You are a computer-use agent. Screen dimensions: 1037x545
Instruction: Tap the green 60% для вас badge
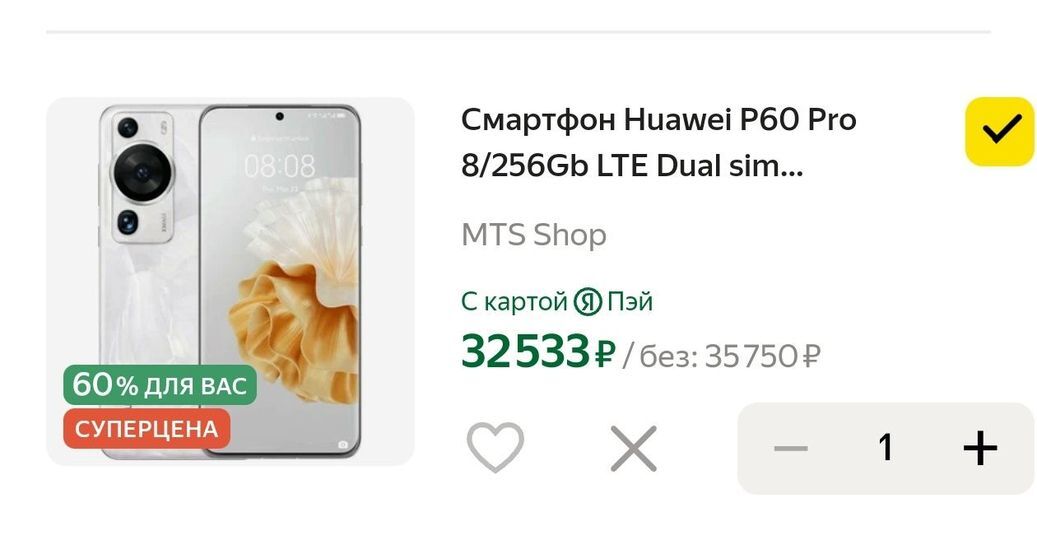pyautogui.click(x=160, y=384)
